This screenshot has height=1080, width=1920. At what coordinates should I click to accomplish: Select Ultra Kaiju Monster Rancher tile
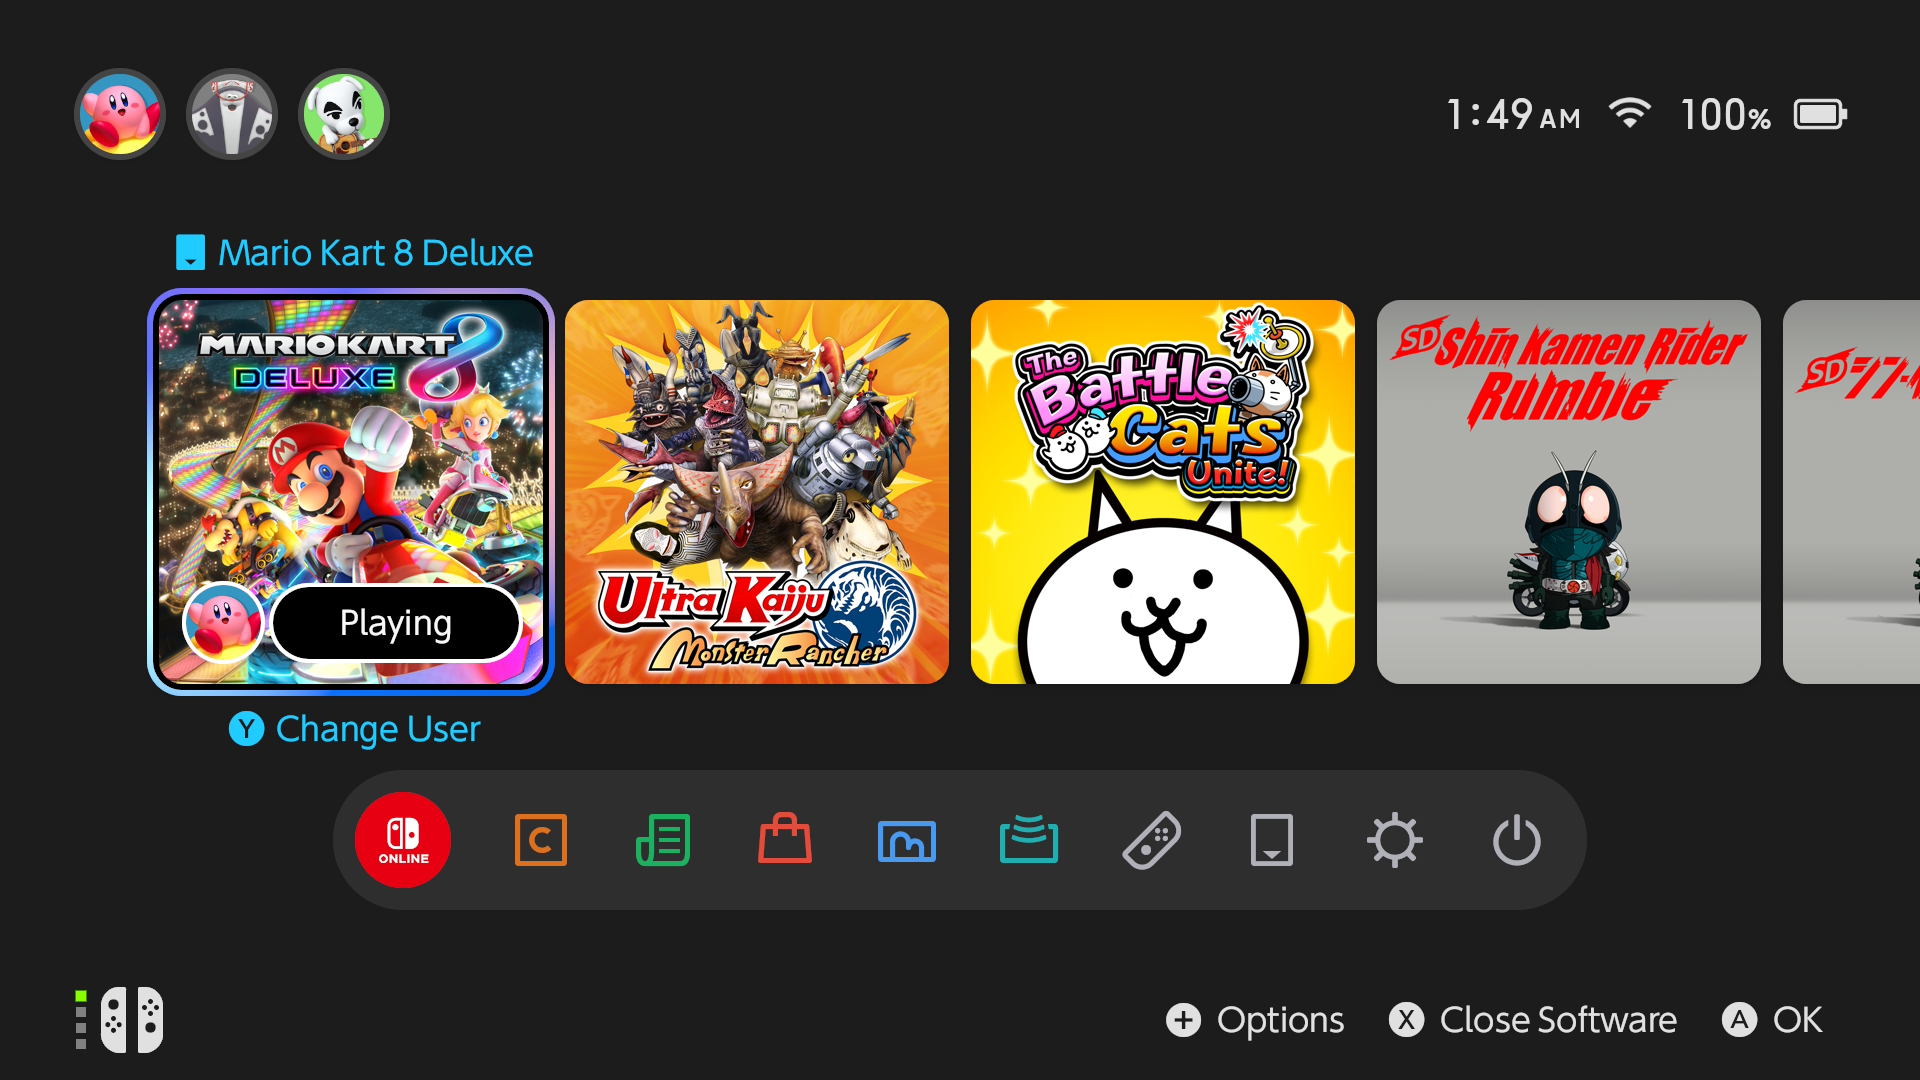[x=757, y=492]
